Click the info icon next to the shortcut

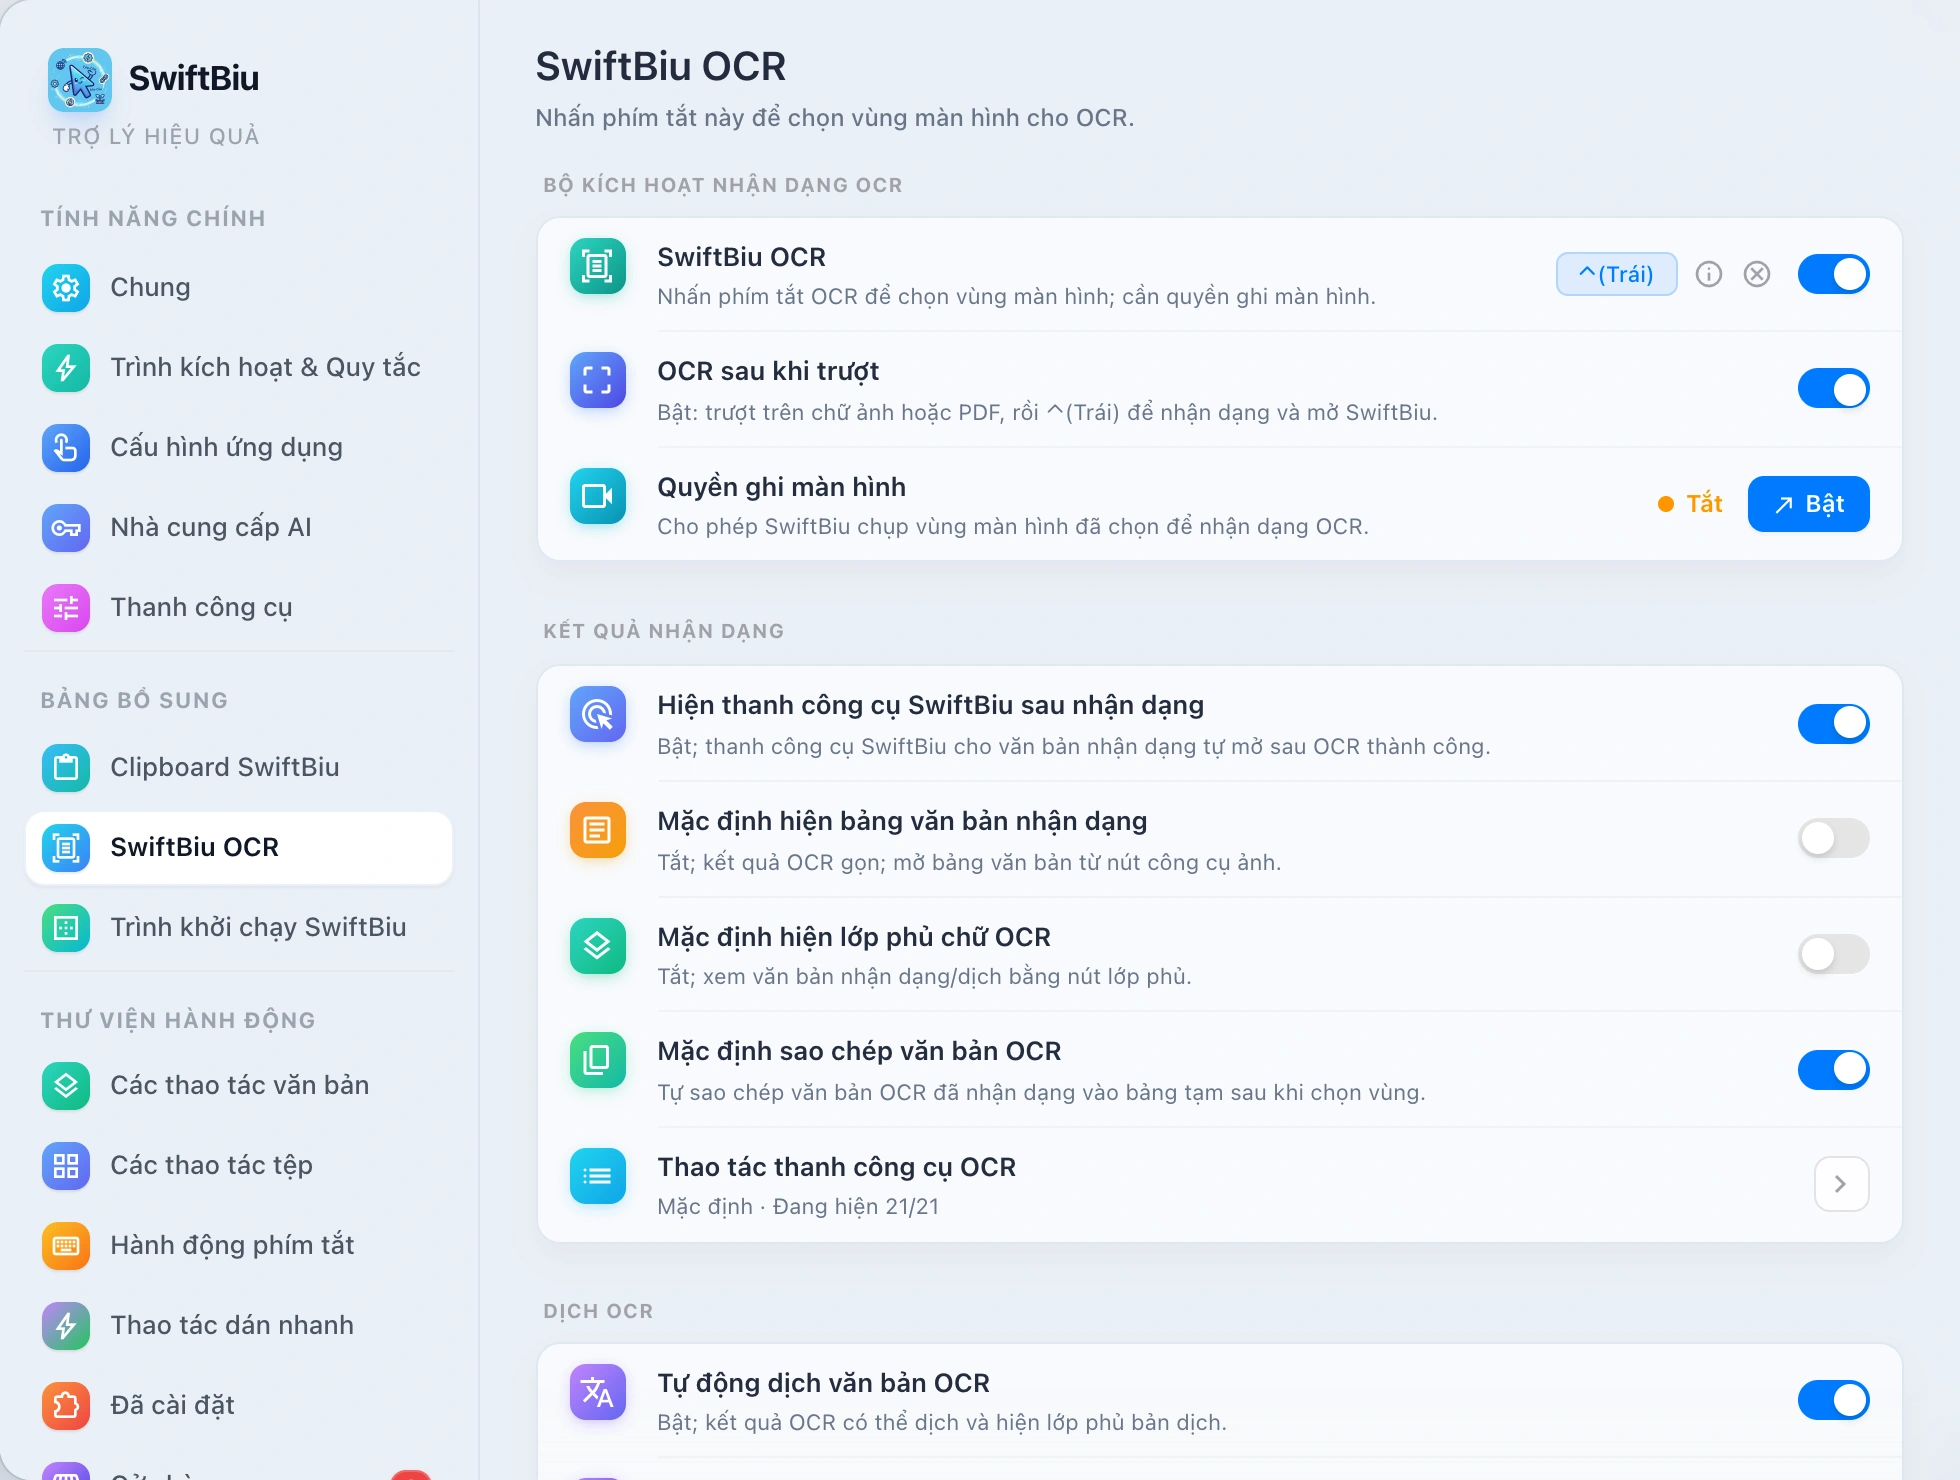pos(1709,274)
